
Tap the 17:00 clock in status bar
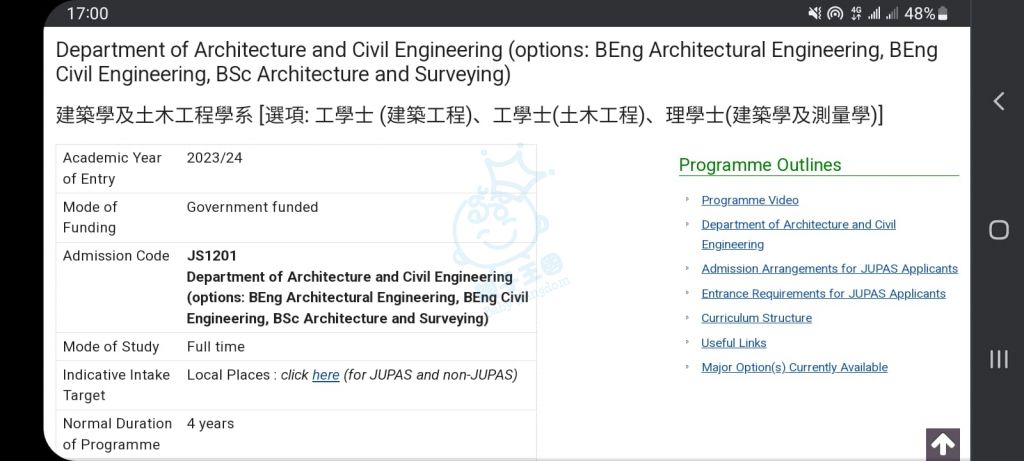pos(88,13)
